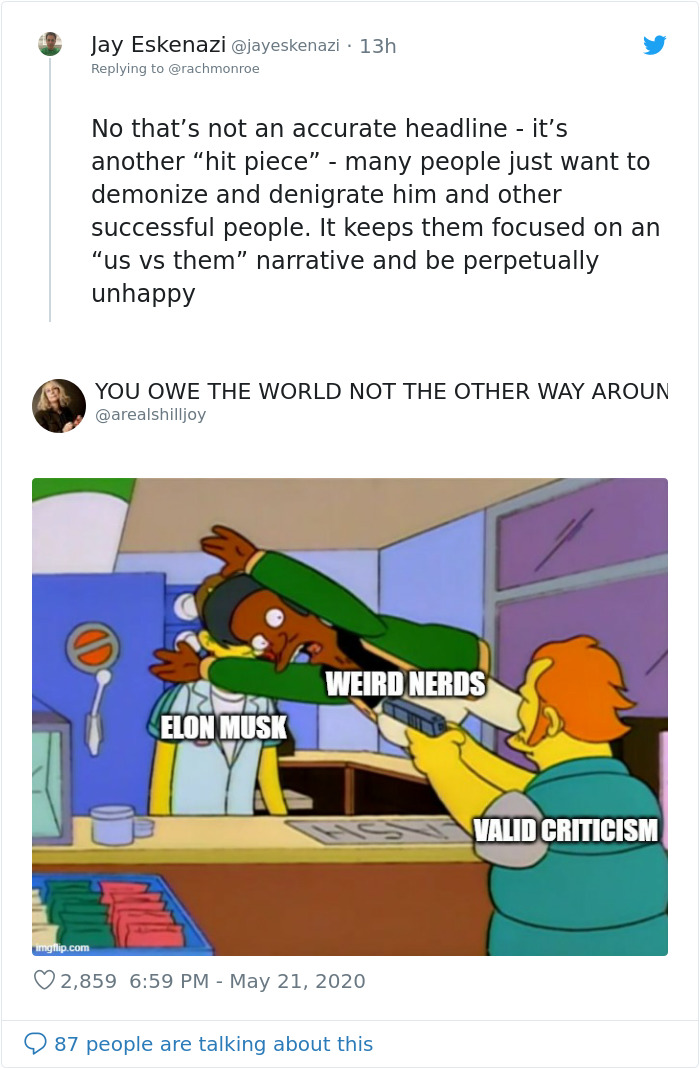Visit the @arealshilljoy handle
Image resolution: width=700 pixels, height=1069 pixels.
[150, 415]
